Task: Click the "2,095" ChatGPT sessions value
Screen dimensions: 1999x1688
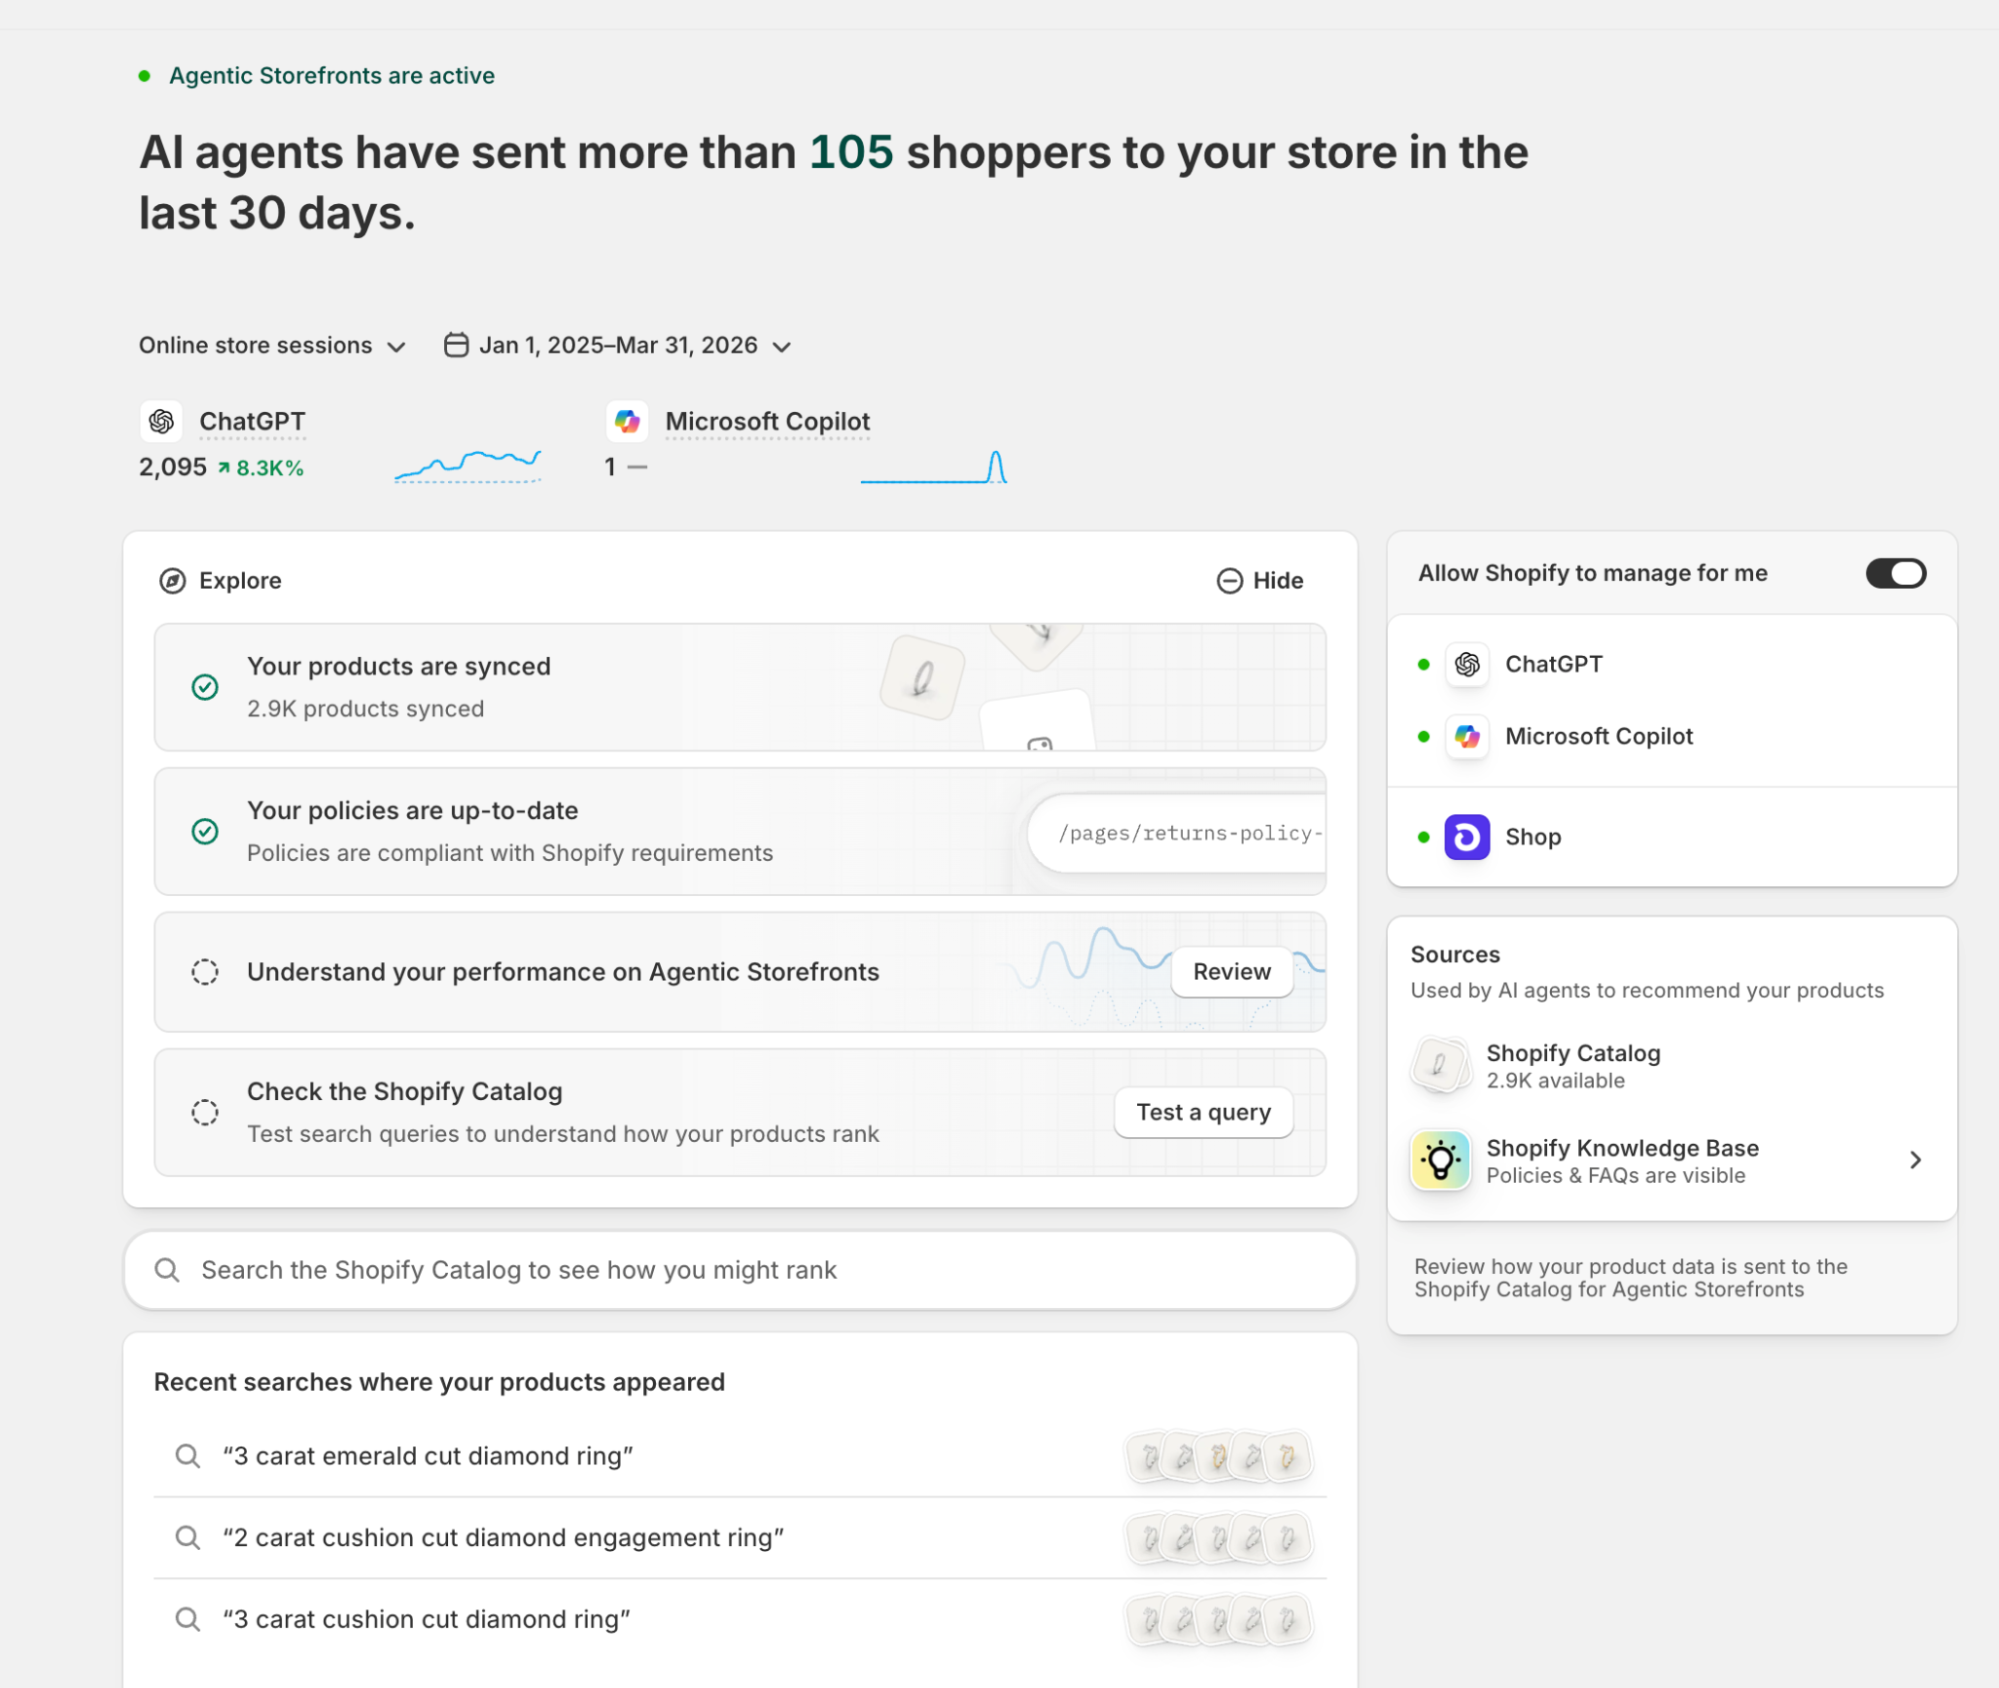Action: (x=173, y=467)
